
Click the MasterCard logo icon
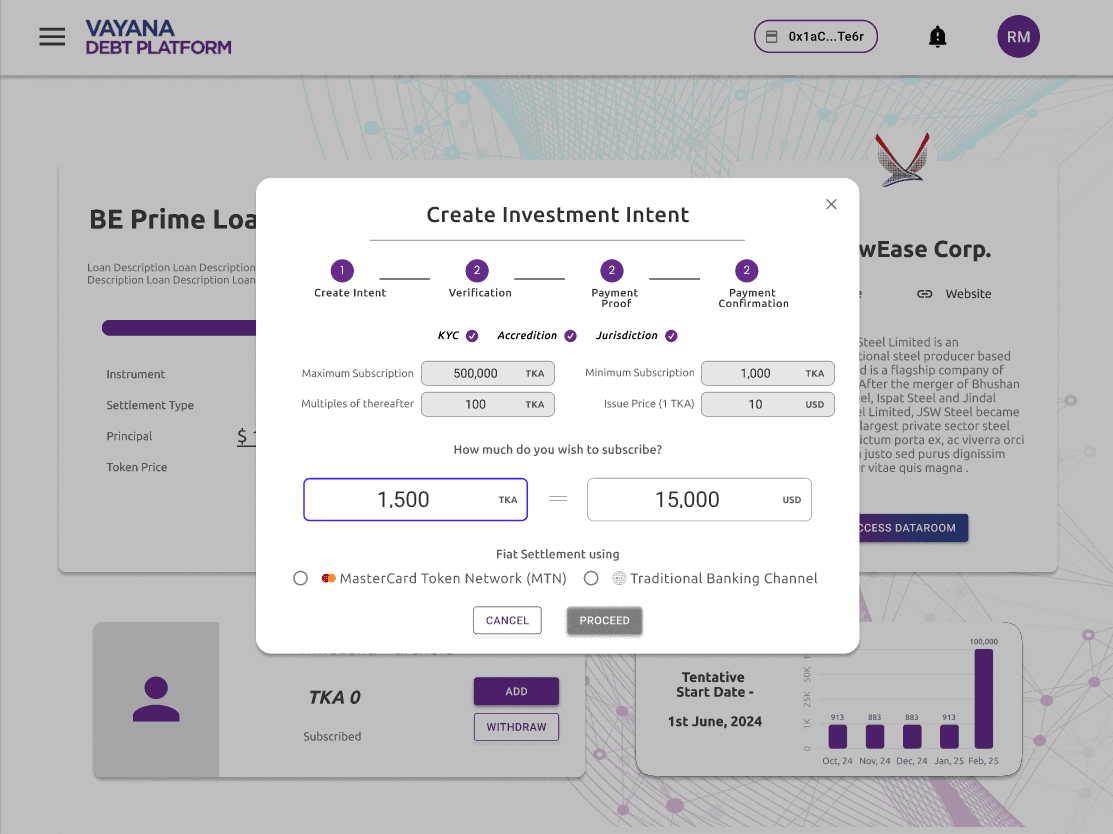328,578
